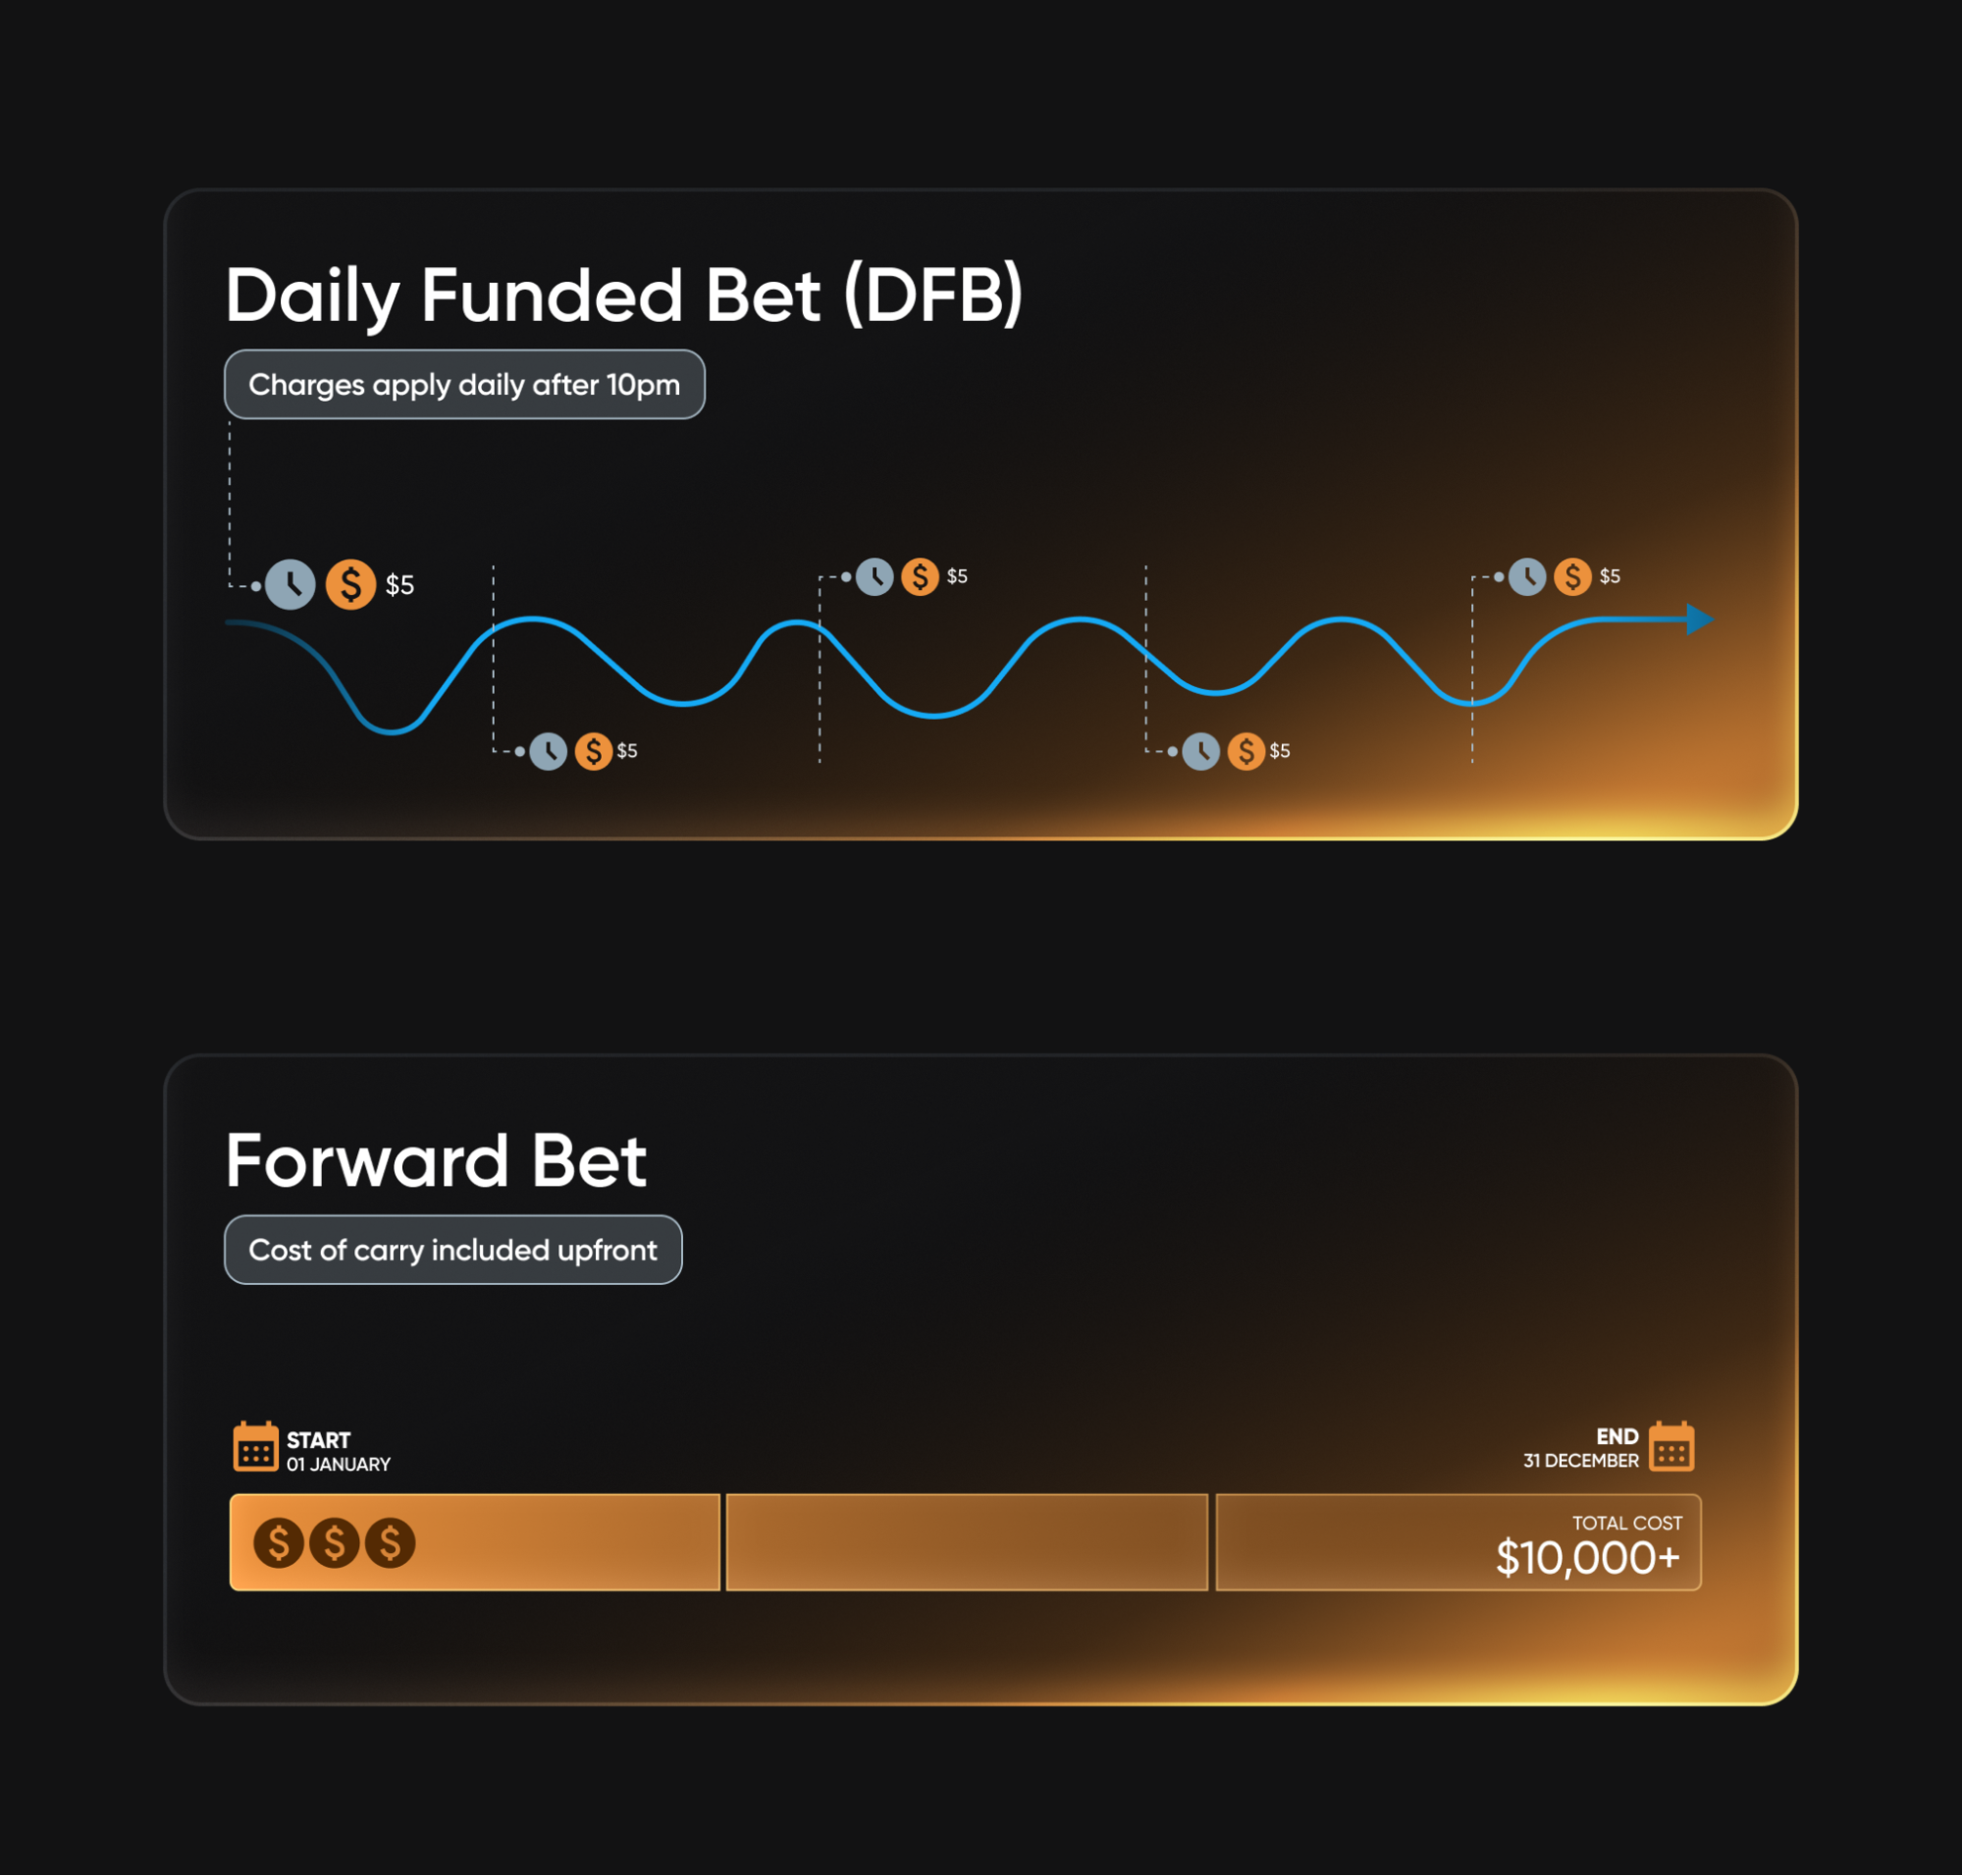Click the START calendar icon
The width and height of the screenshot is (1962, 1876).
tap(255, 1446)
